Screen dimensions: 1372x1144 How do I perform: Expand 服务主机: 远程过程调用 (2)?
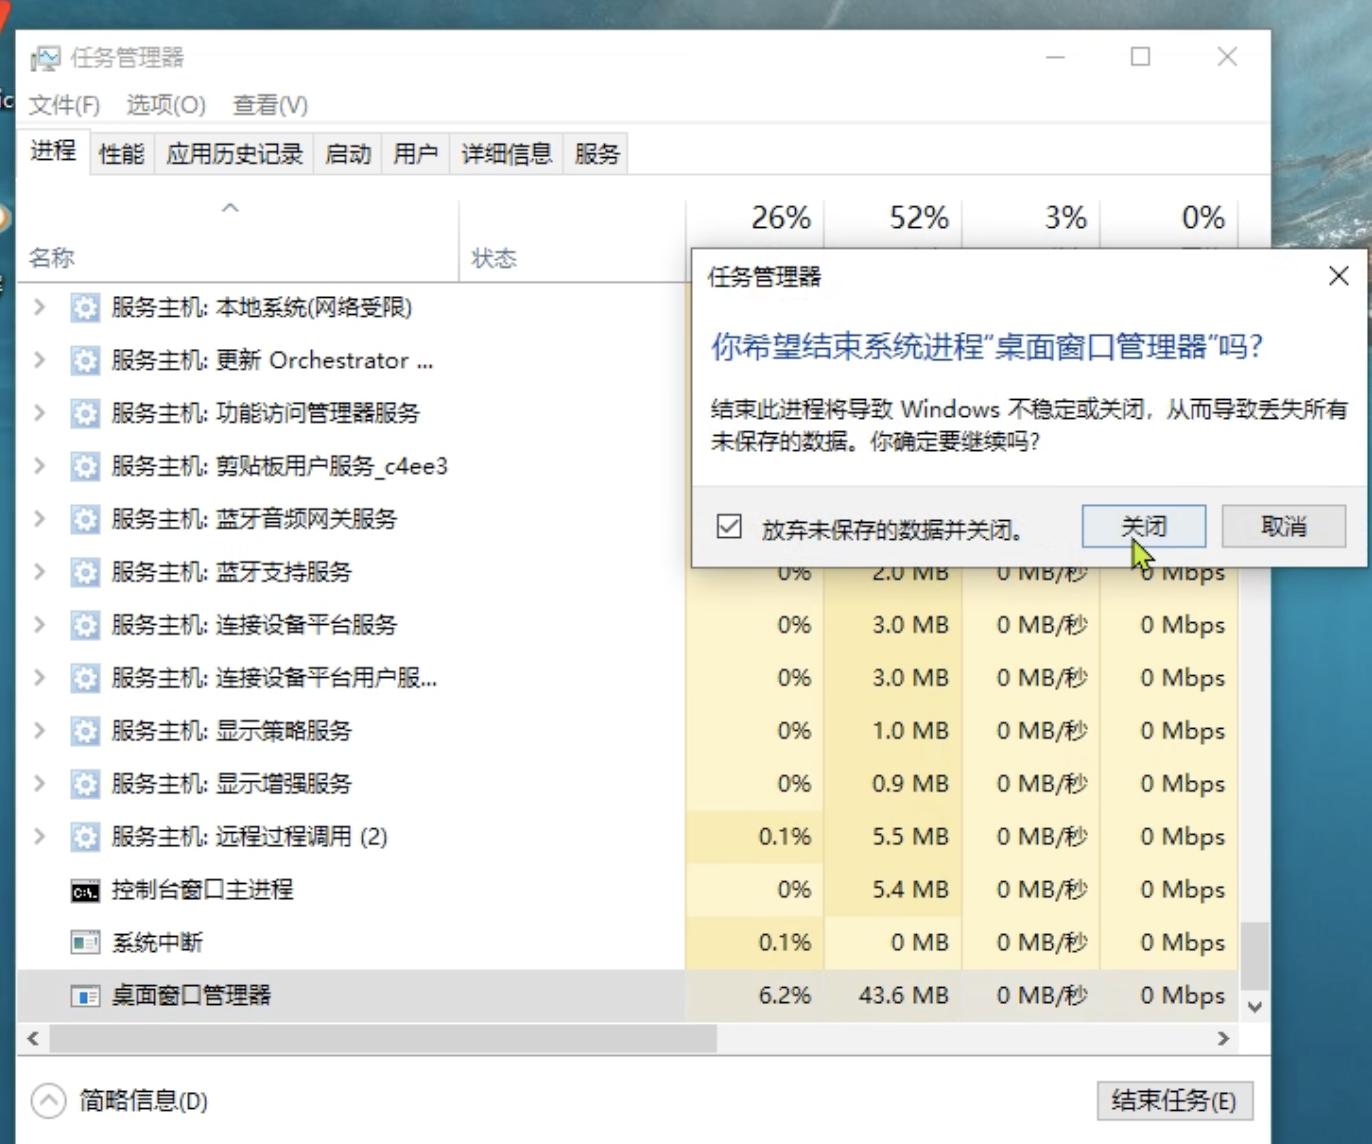[x=39, y=837]
